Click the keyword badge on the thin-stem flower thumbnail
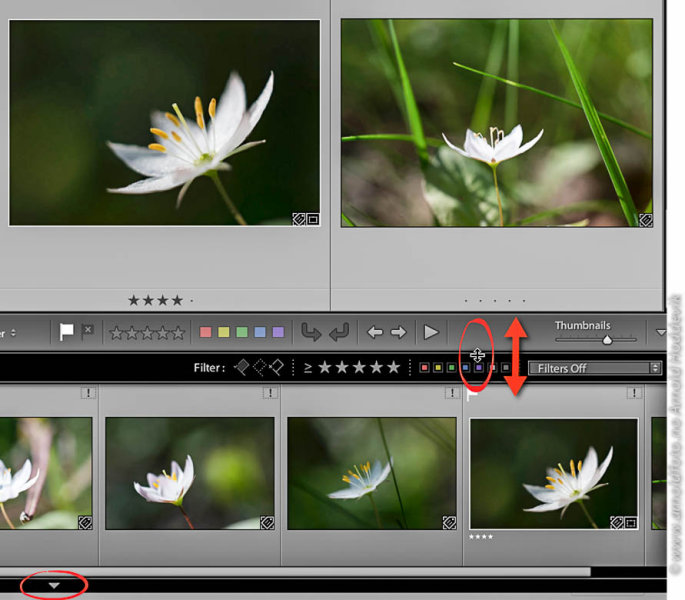 coord(449,523)
